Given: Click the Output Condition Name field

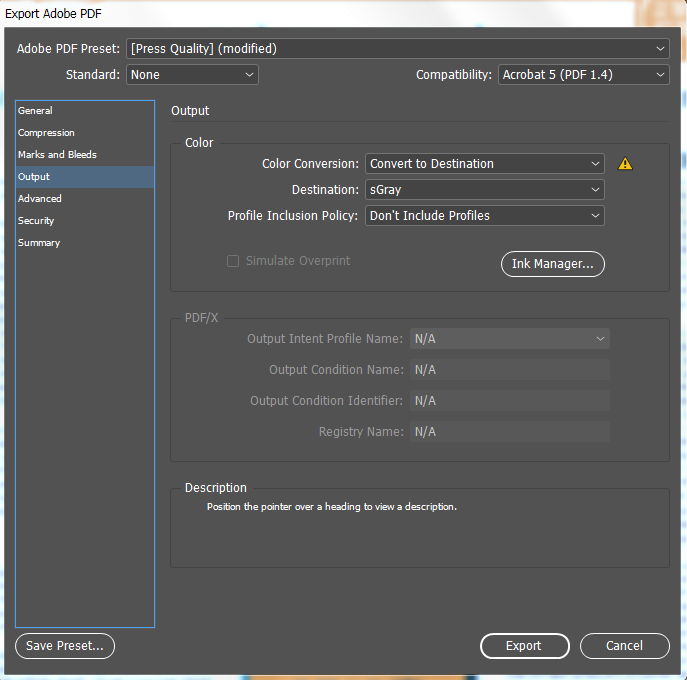Looking at the screenshot, I should coord(510,370).
